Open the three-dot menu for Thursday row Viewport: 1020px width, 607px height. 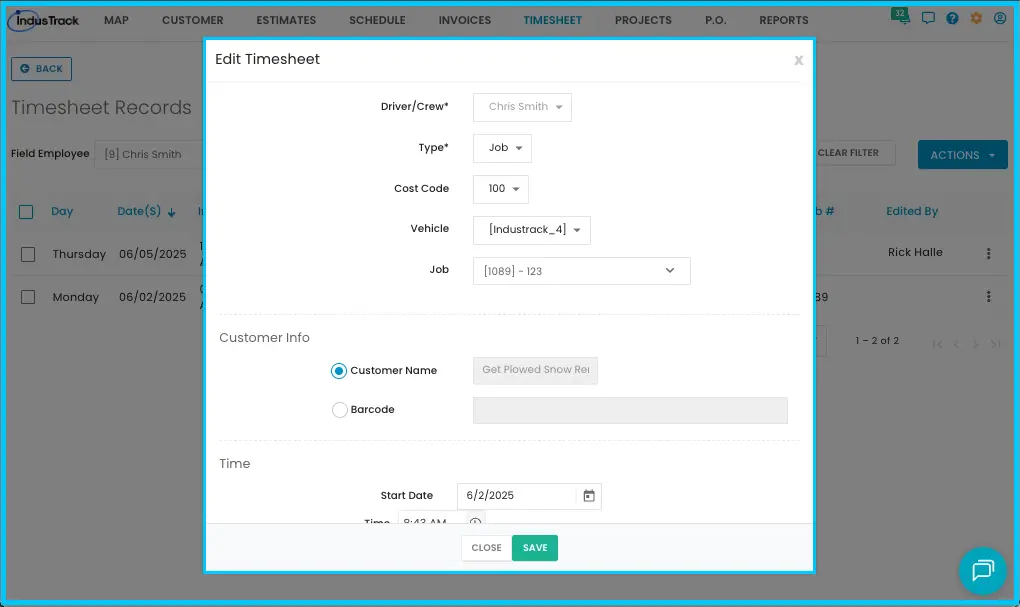988,254
